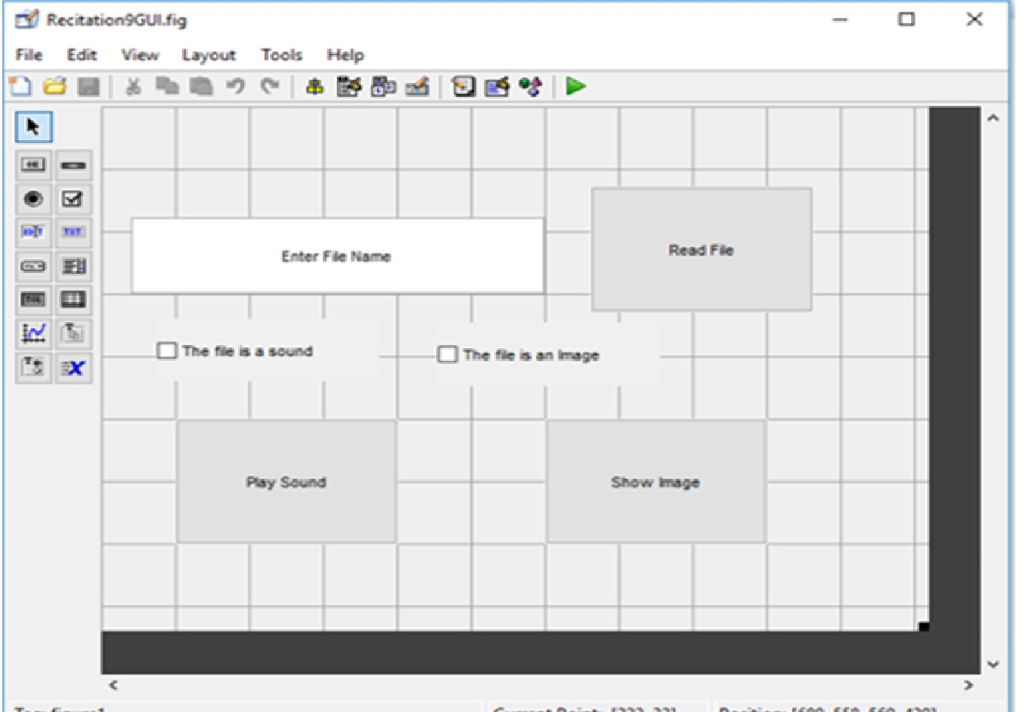Pick the Edit Text tool from the palette

pos(31,232)
